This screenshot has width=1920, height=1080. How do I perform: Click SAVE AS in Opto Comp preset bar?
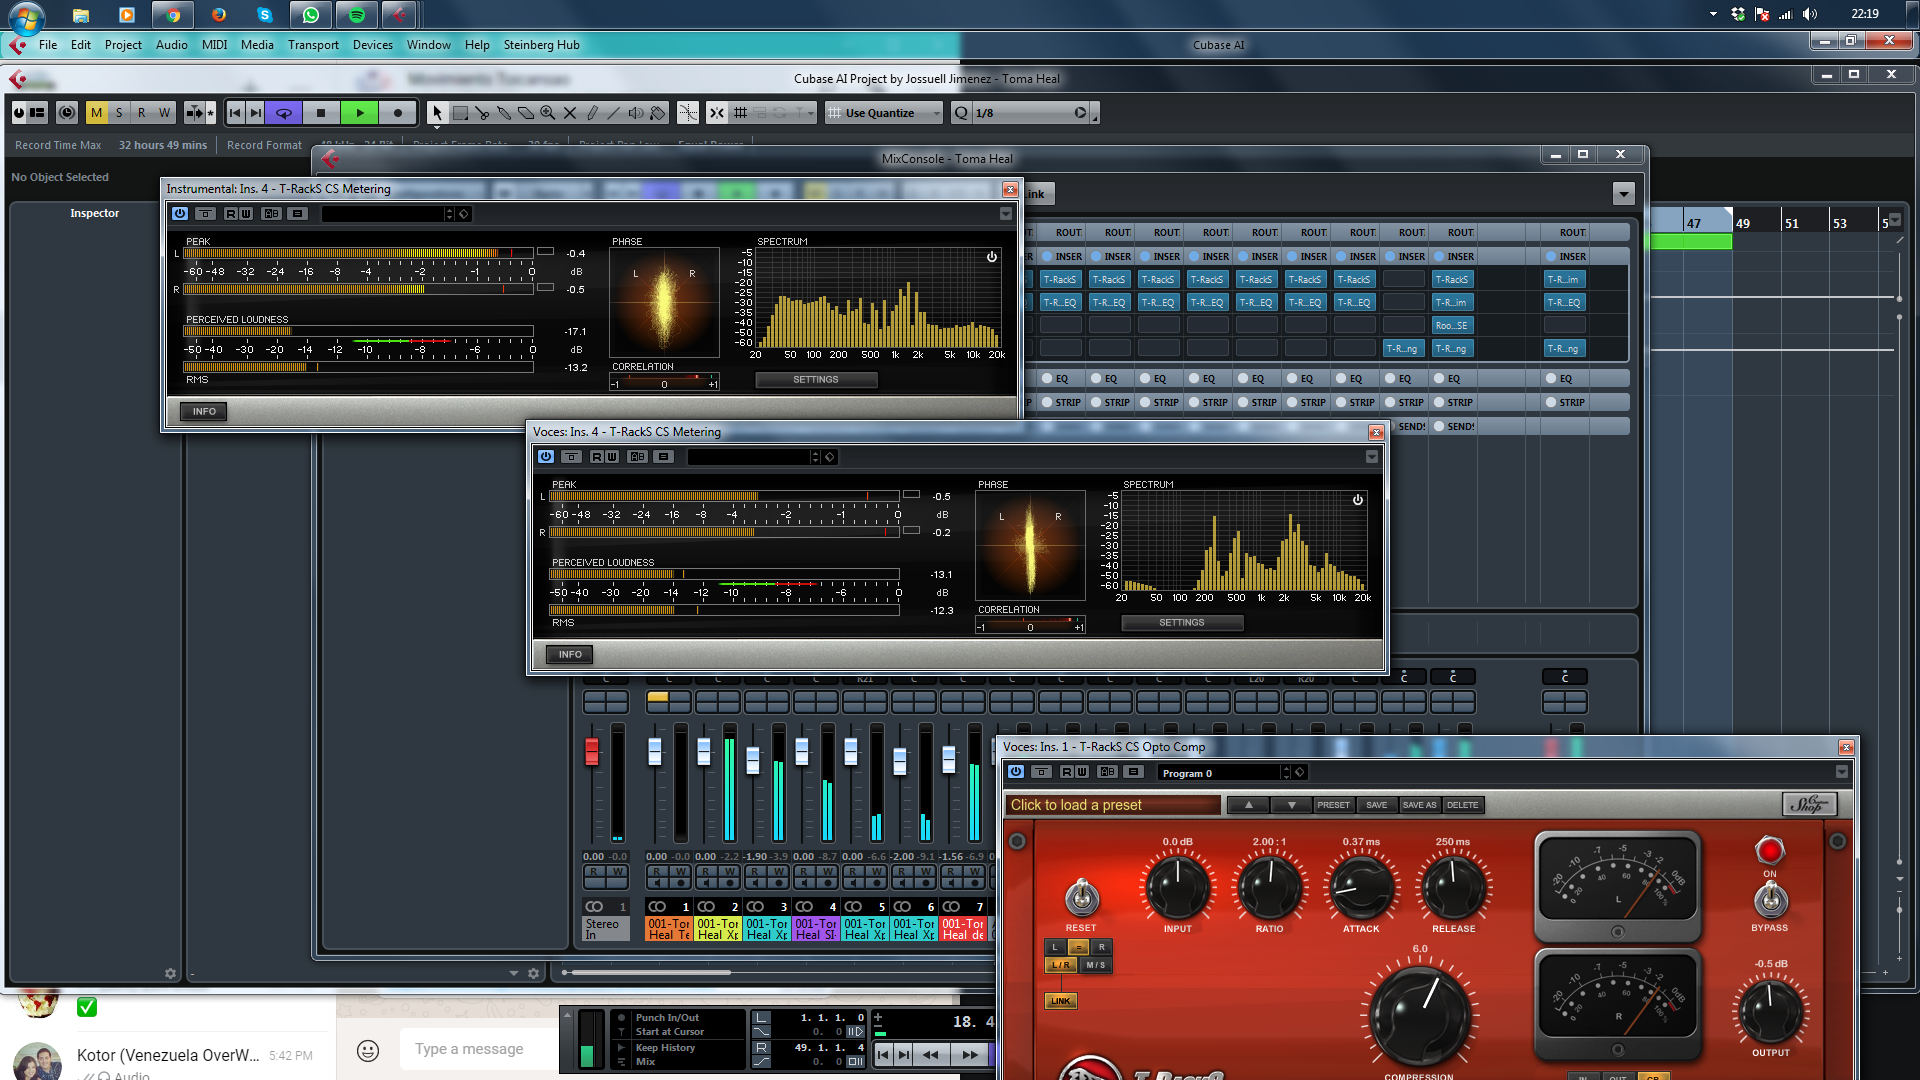point(1418,805)
